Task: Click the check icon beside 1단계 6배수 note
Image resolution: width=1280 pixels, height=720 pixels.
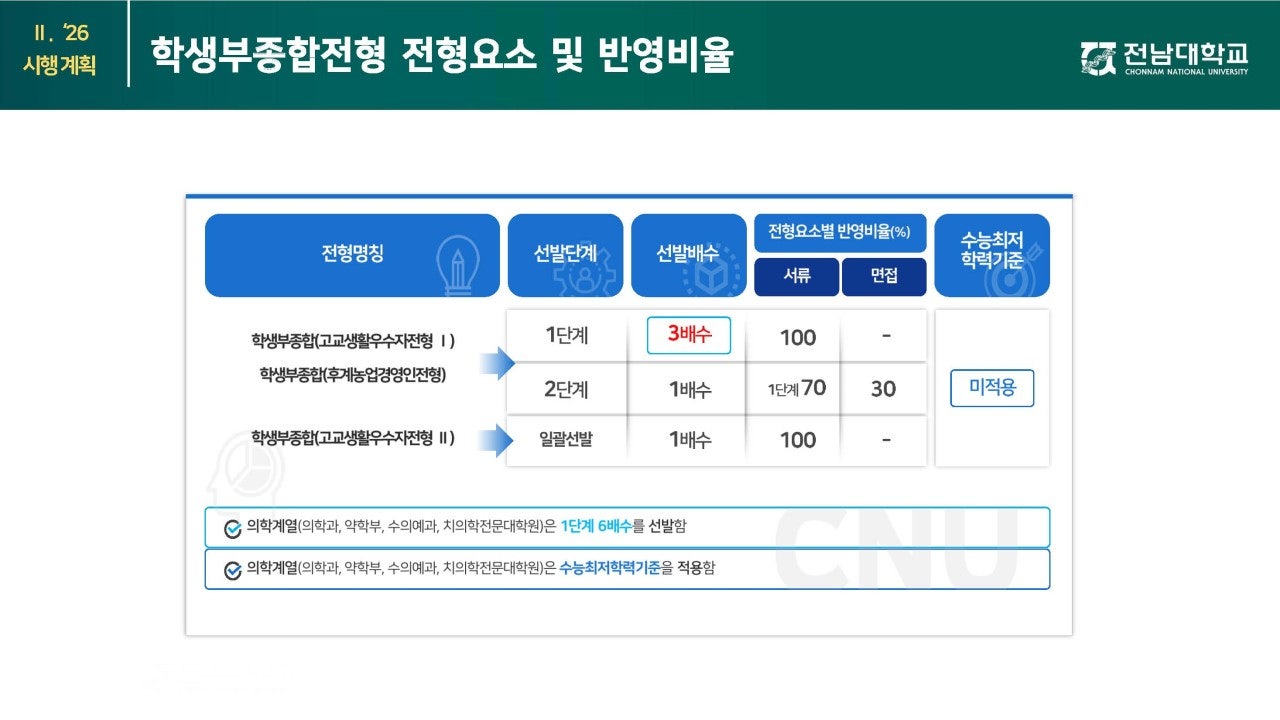Action: (232, 528)
